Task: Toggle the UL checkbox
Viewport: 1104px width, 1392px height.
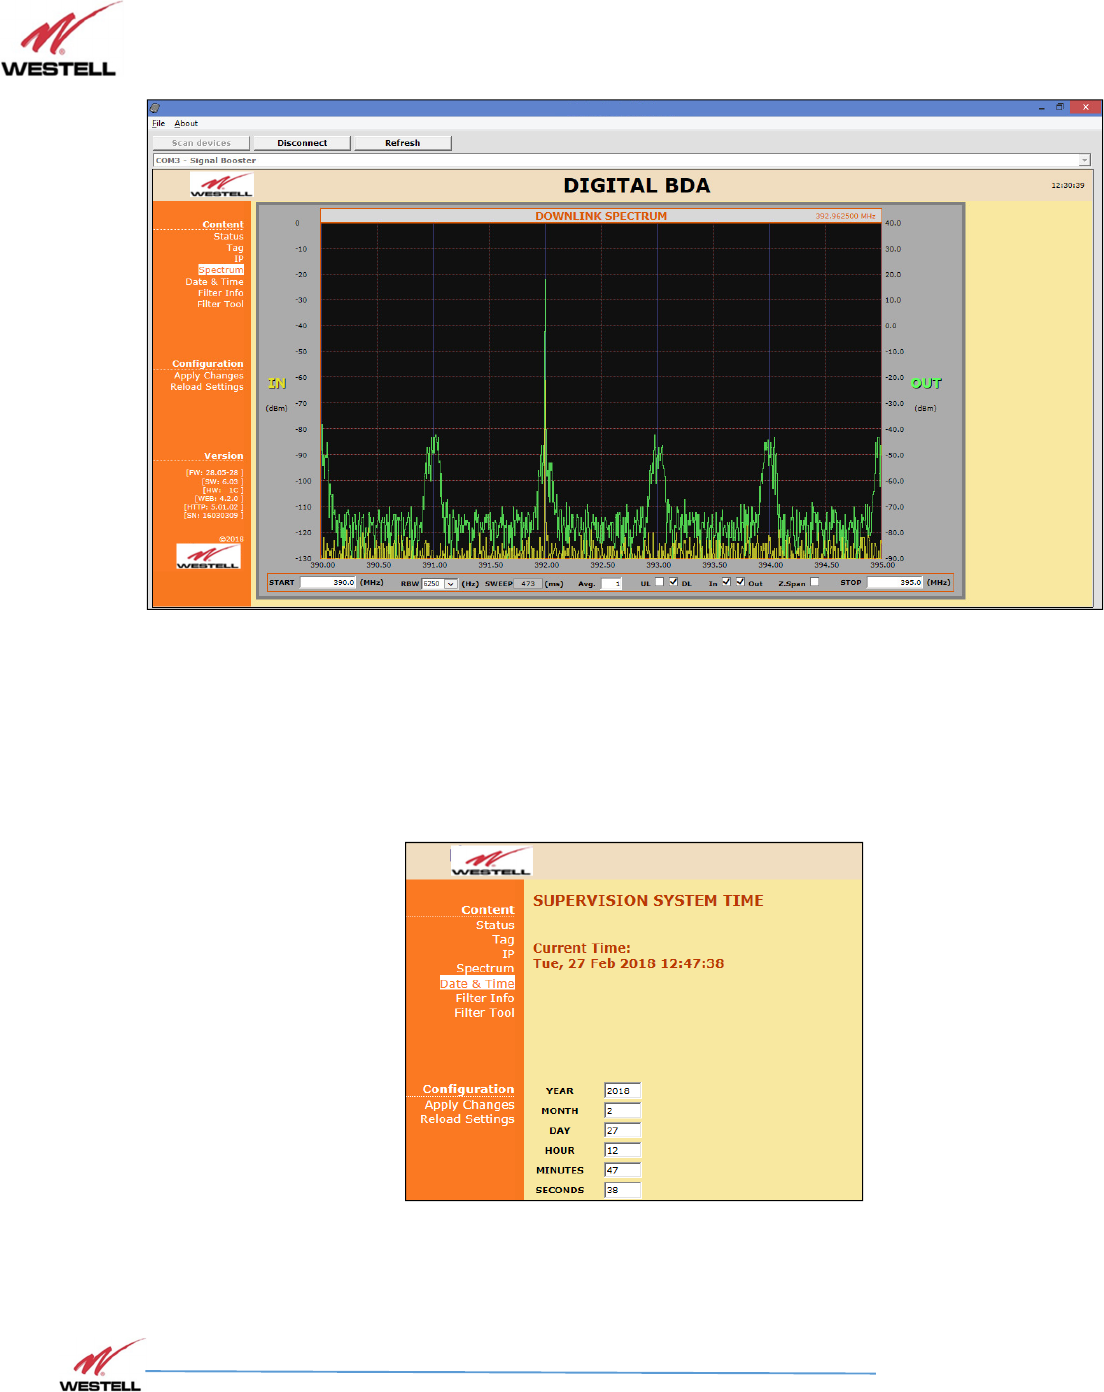Action: [659, 582]
